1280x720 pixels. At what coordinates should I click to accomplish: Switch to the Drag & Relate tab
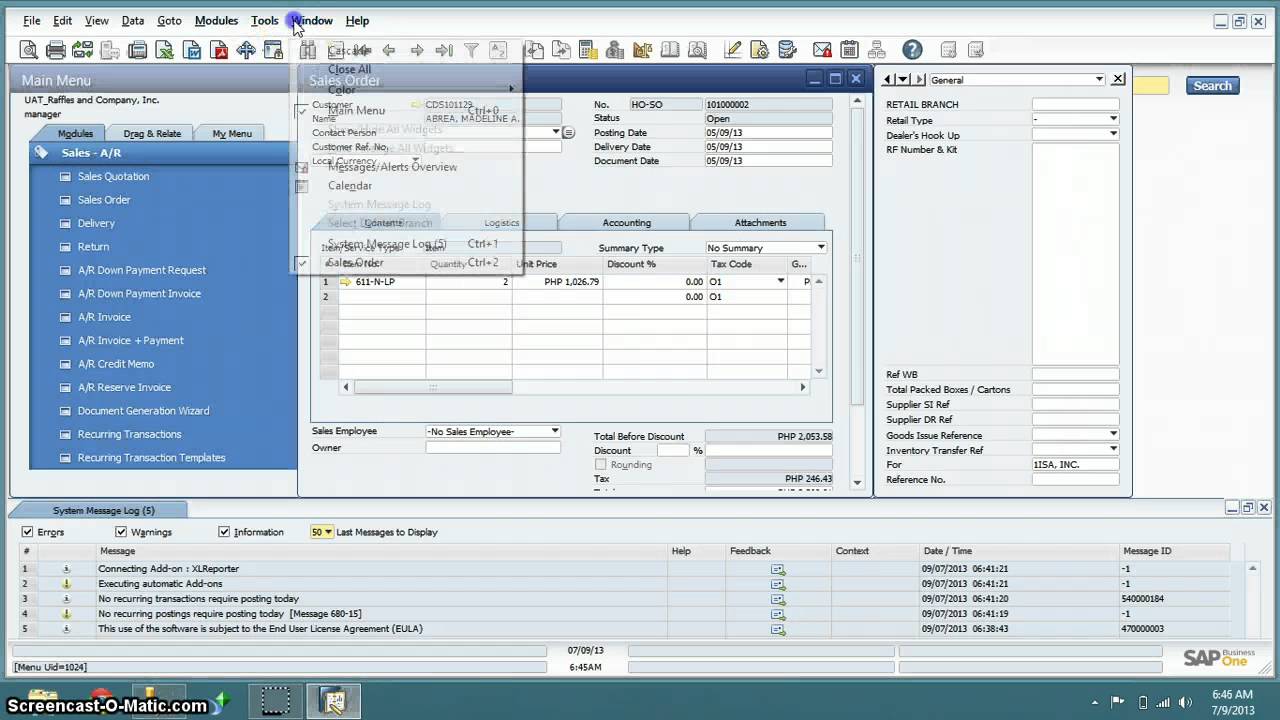tap(152, 134)
